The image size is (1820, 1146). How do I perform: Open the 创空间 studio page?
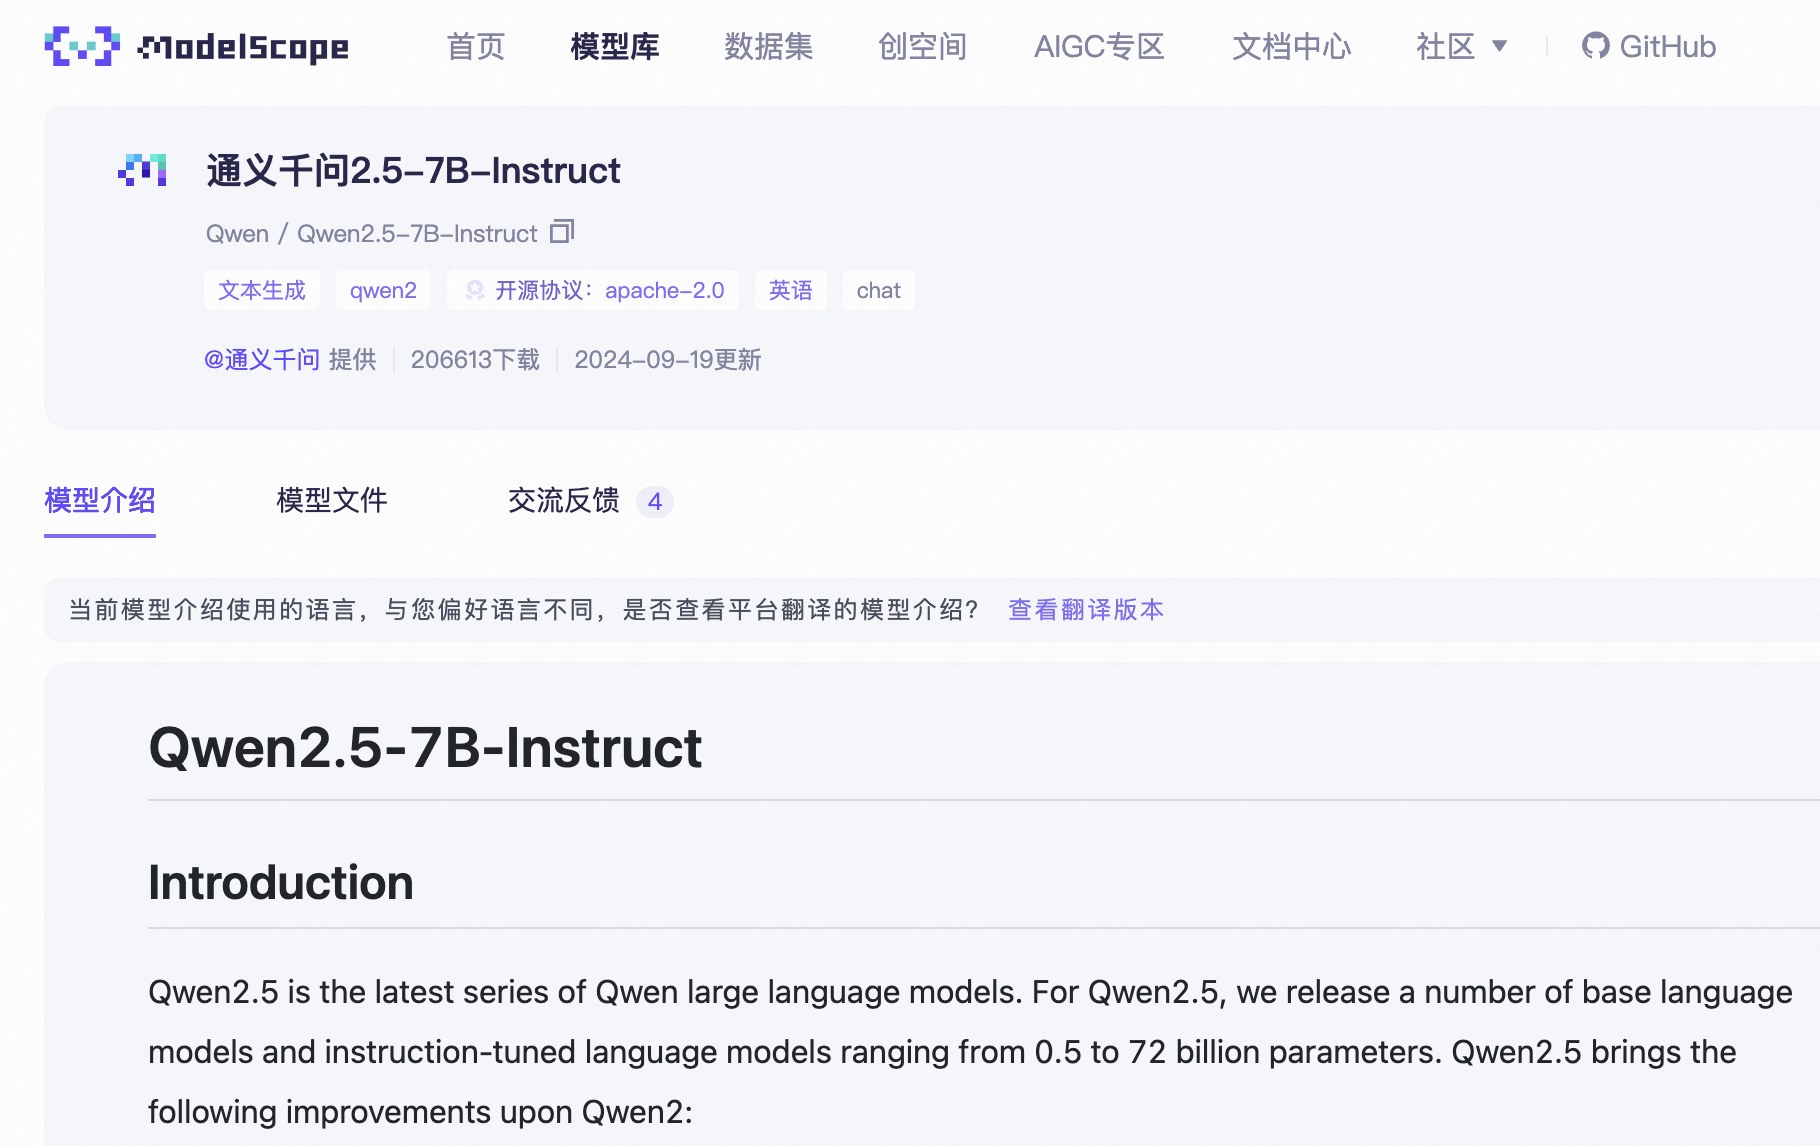(x=922, y=46)
